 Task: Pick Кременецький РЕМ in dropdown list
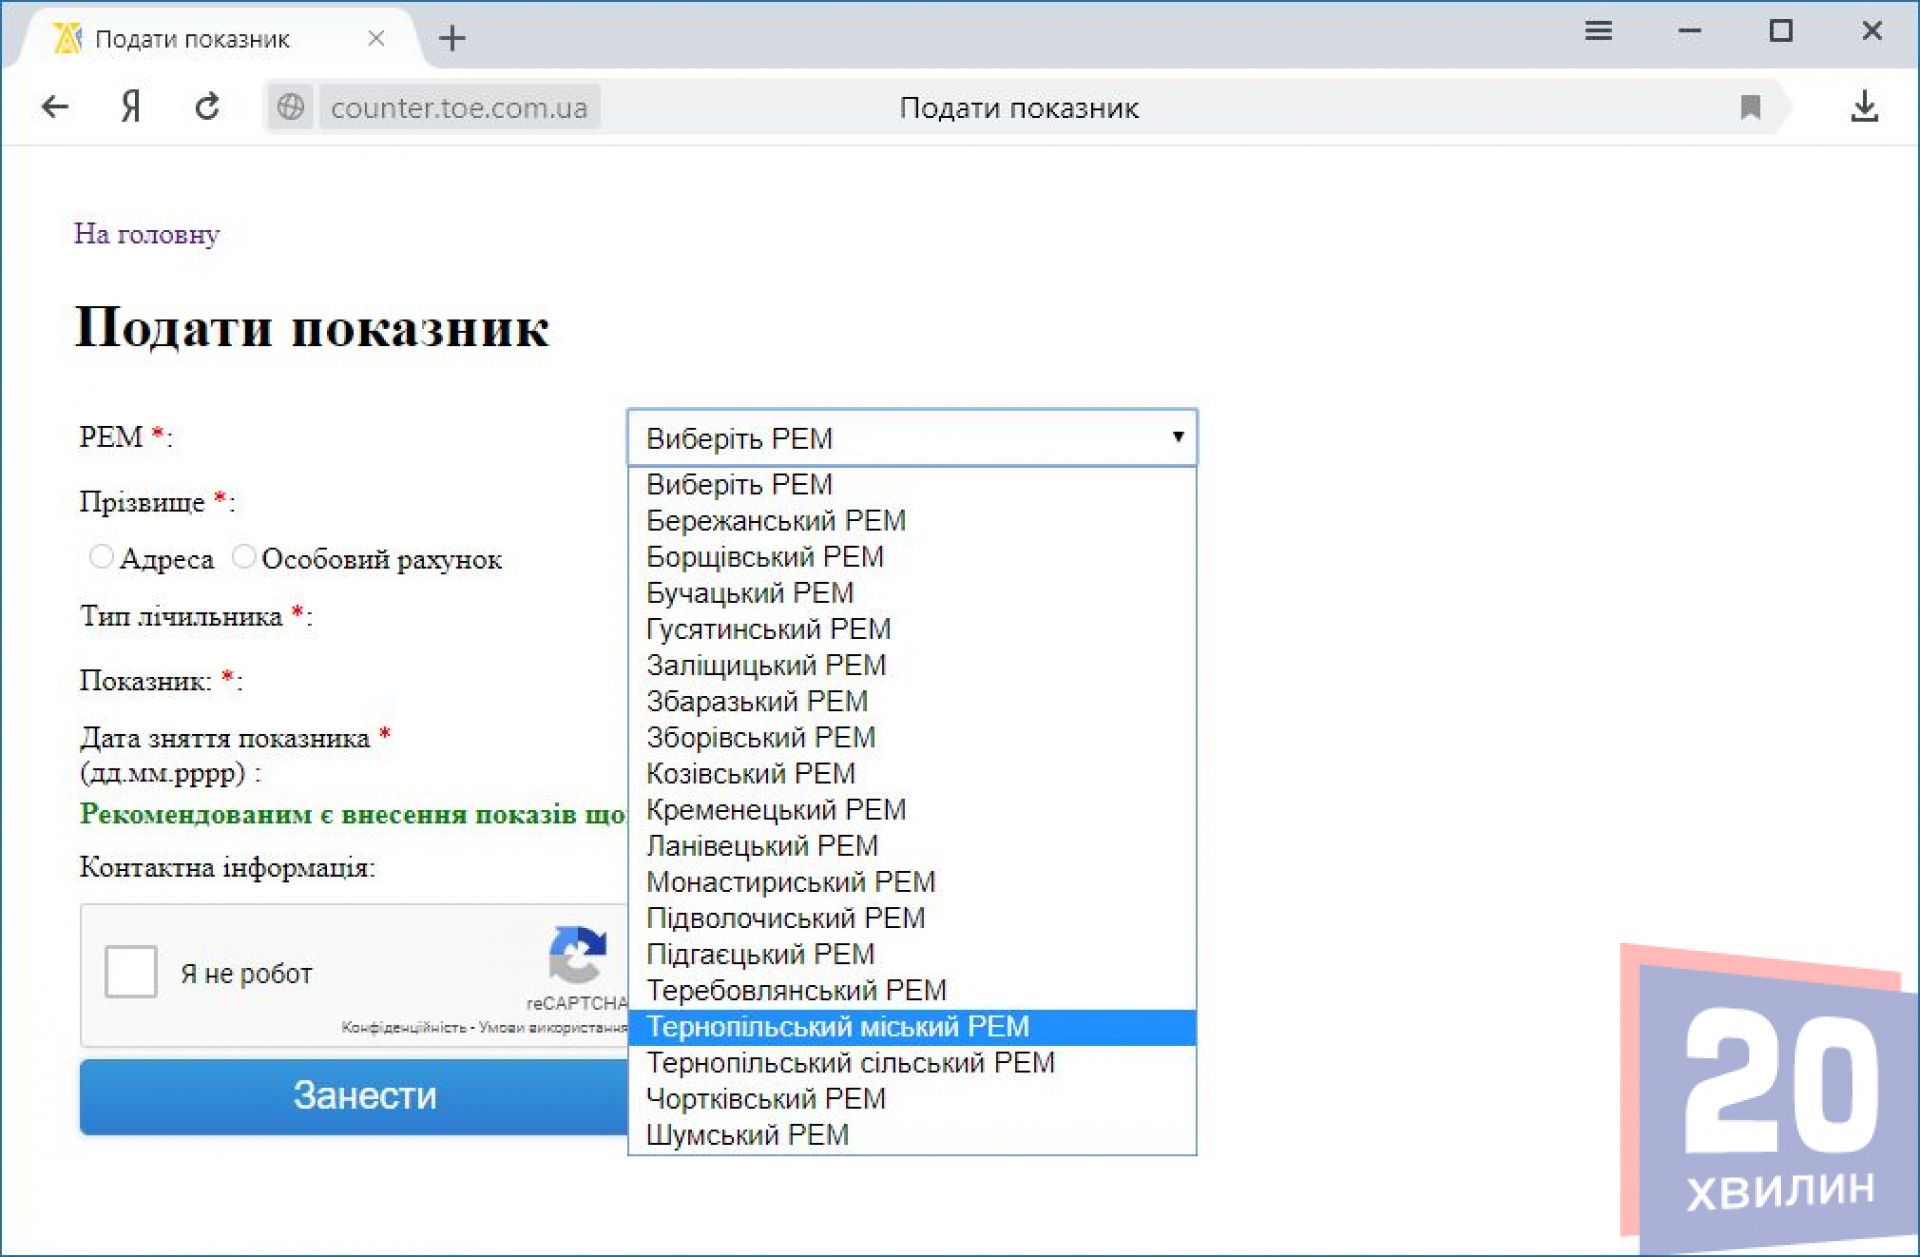775,810
